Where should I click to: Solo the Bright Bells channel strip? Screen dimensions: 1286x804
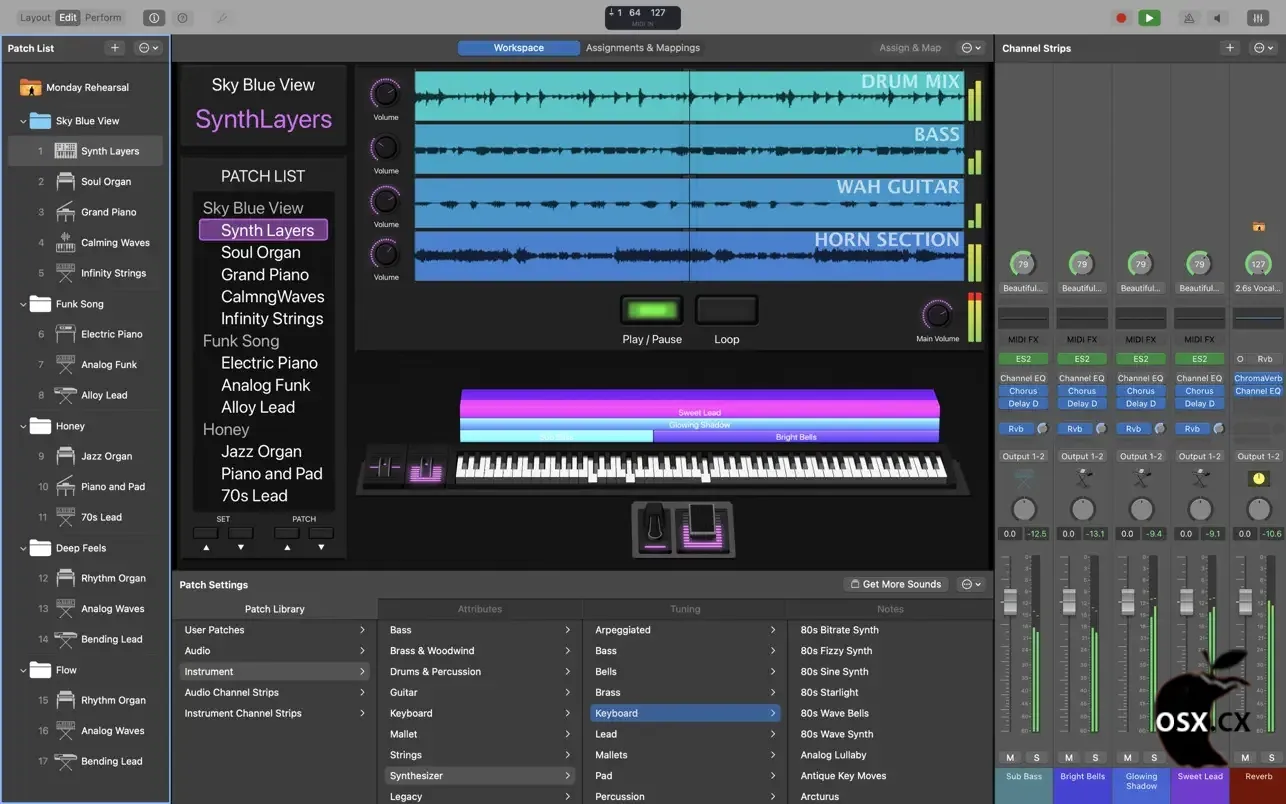coord(1095,758)
